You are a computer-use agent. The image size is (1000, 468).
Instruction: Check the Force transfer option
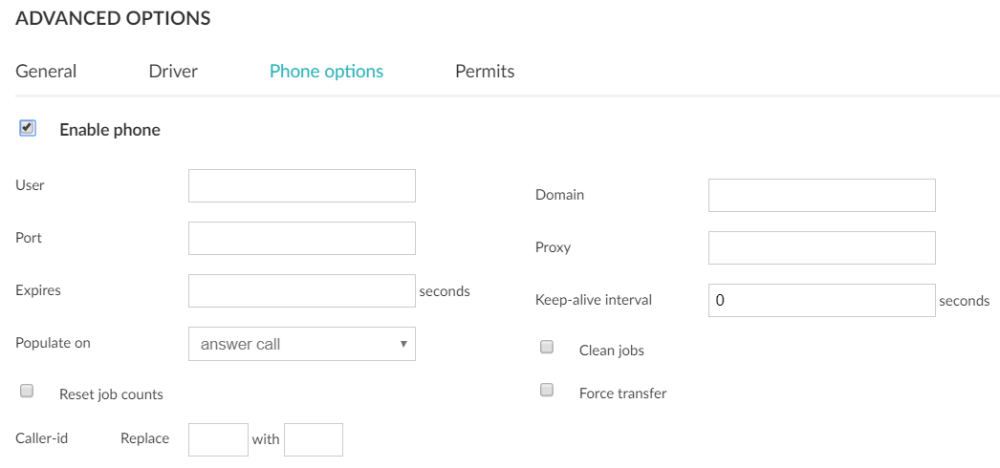click(547, 391)
